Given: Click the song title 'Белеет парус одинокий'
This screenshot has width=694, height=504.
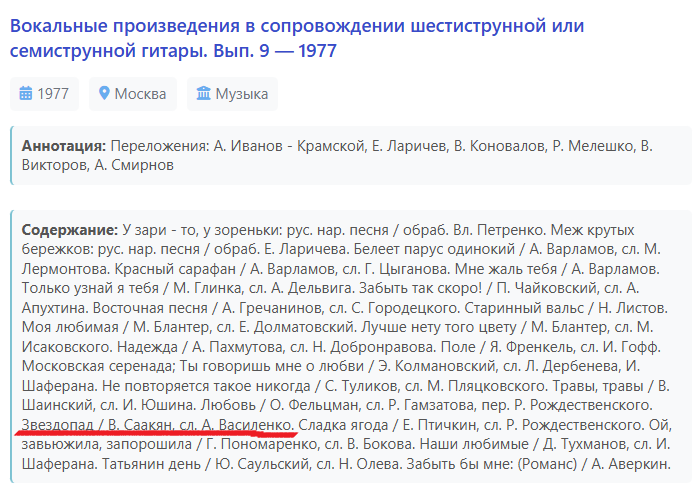Looking at the screenshot, I should (434, 249).
